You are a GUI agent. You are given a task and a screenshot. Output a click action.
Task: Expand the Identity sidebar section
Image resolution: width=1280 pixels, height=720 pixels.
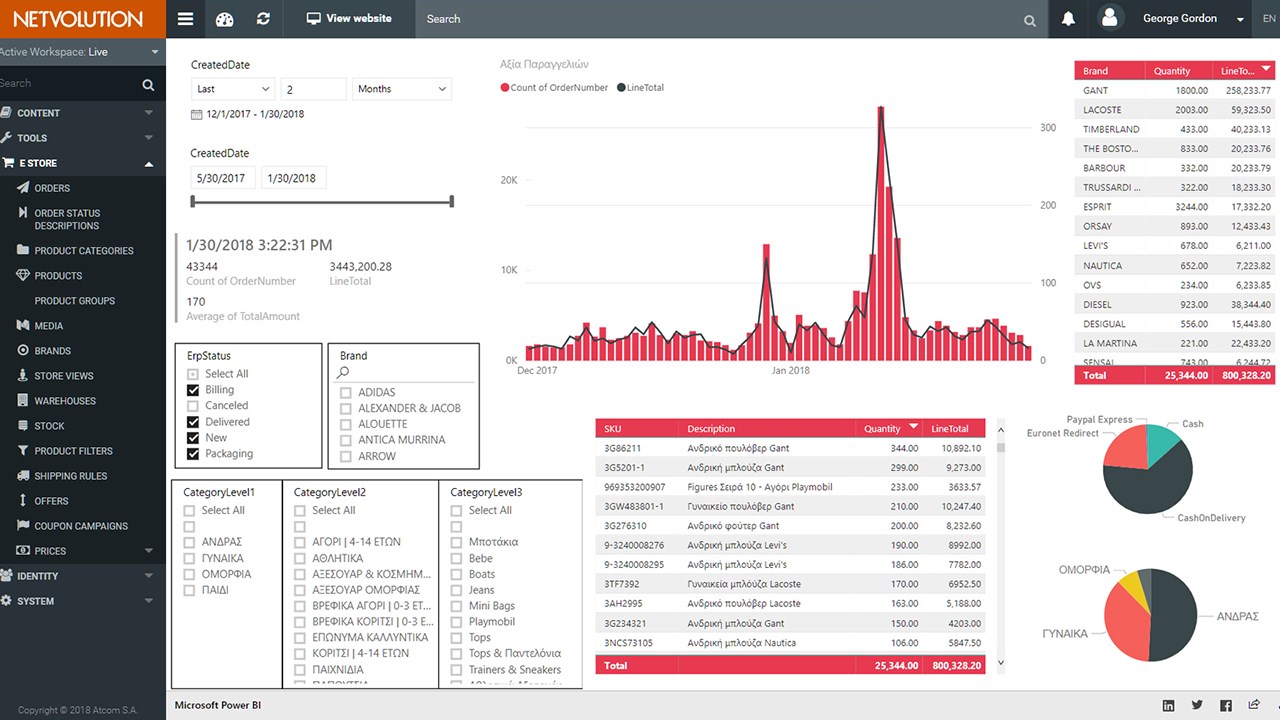click(83, 576)
